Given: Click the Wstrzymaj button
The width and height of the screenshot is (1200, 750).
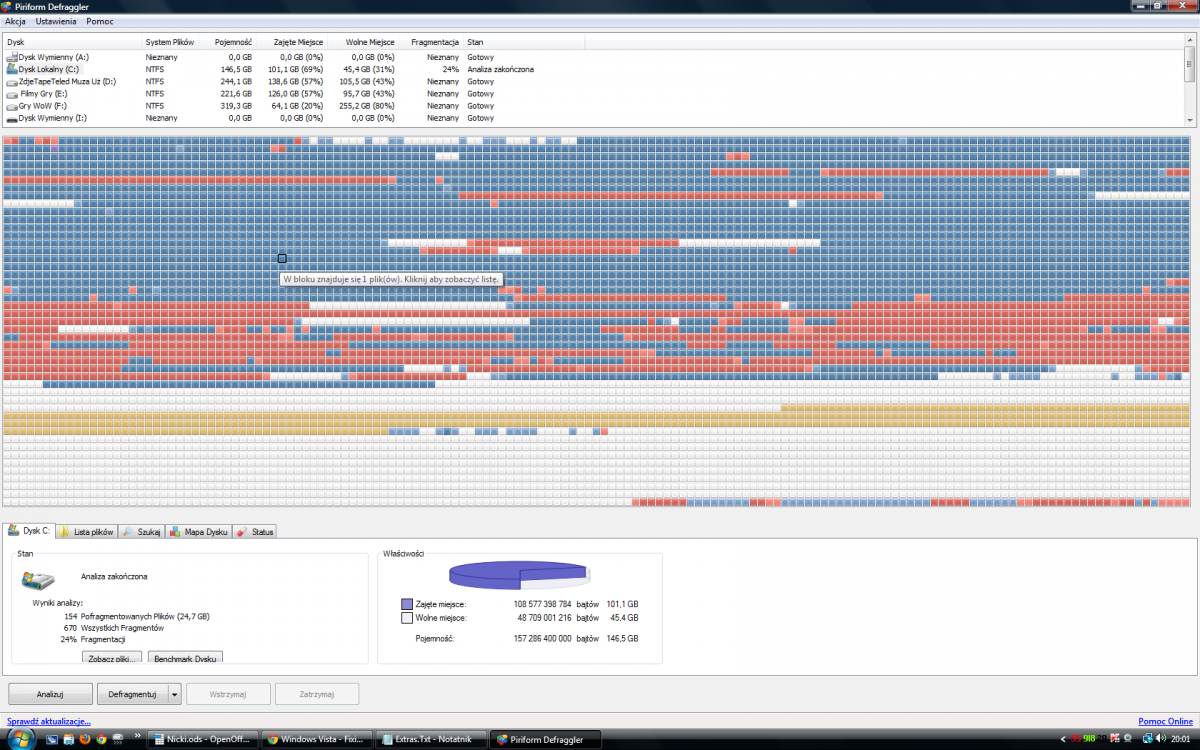Looking at the screenshot, I should 228,694.
